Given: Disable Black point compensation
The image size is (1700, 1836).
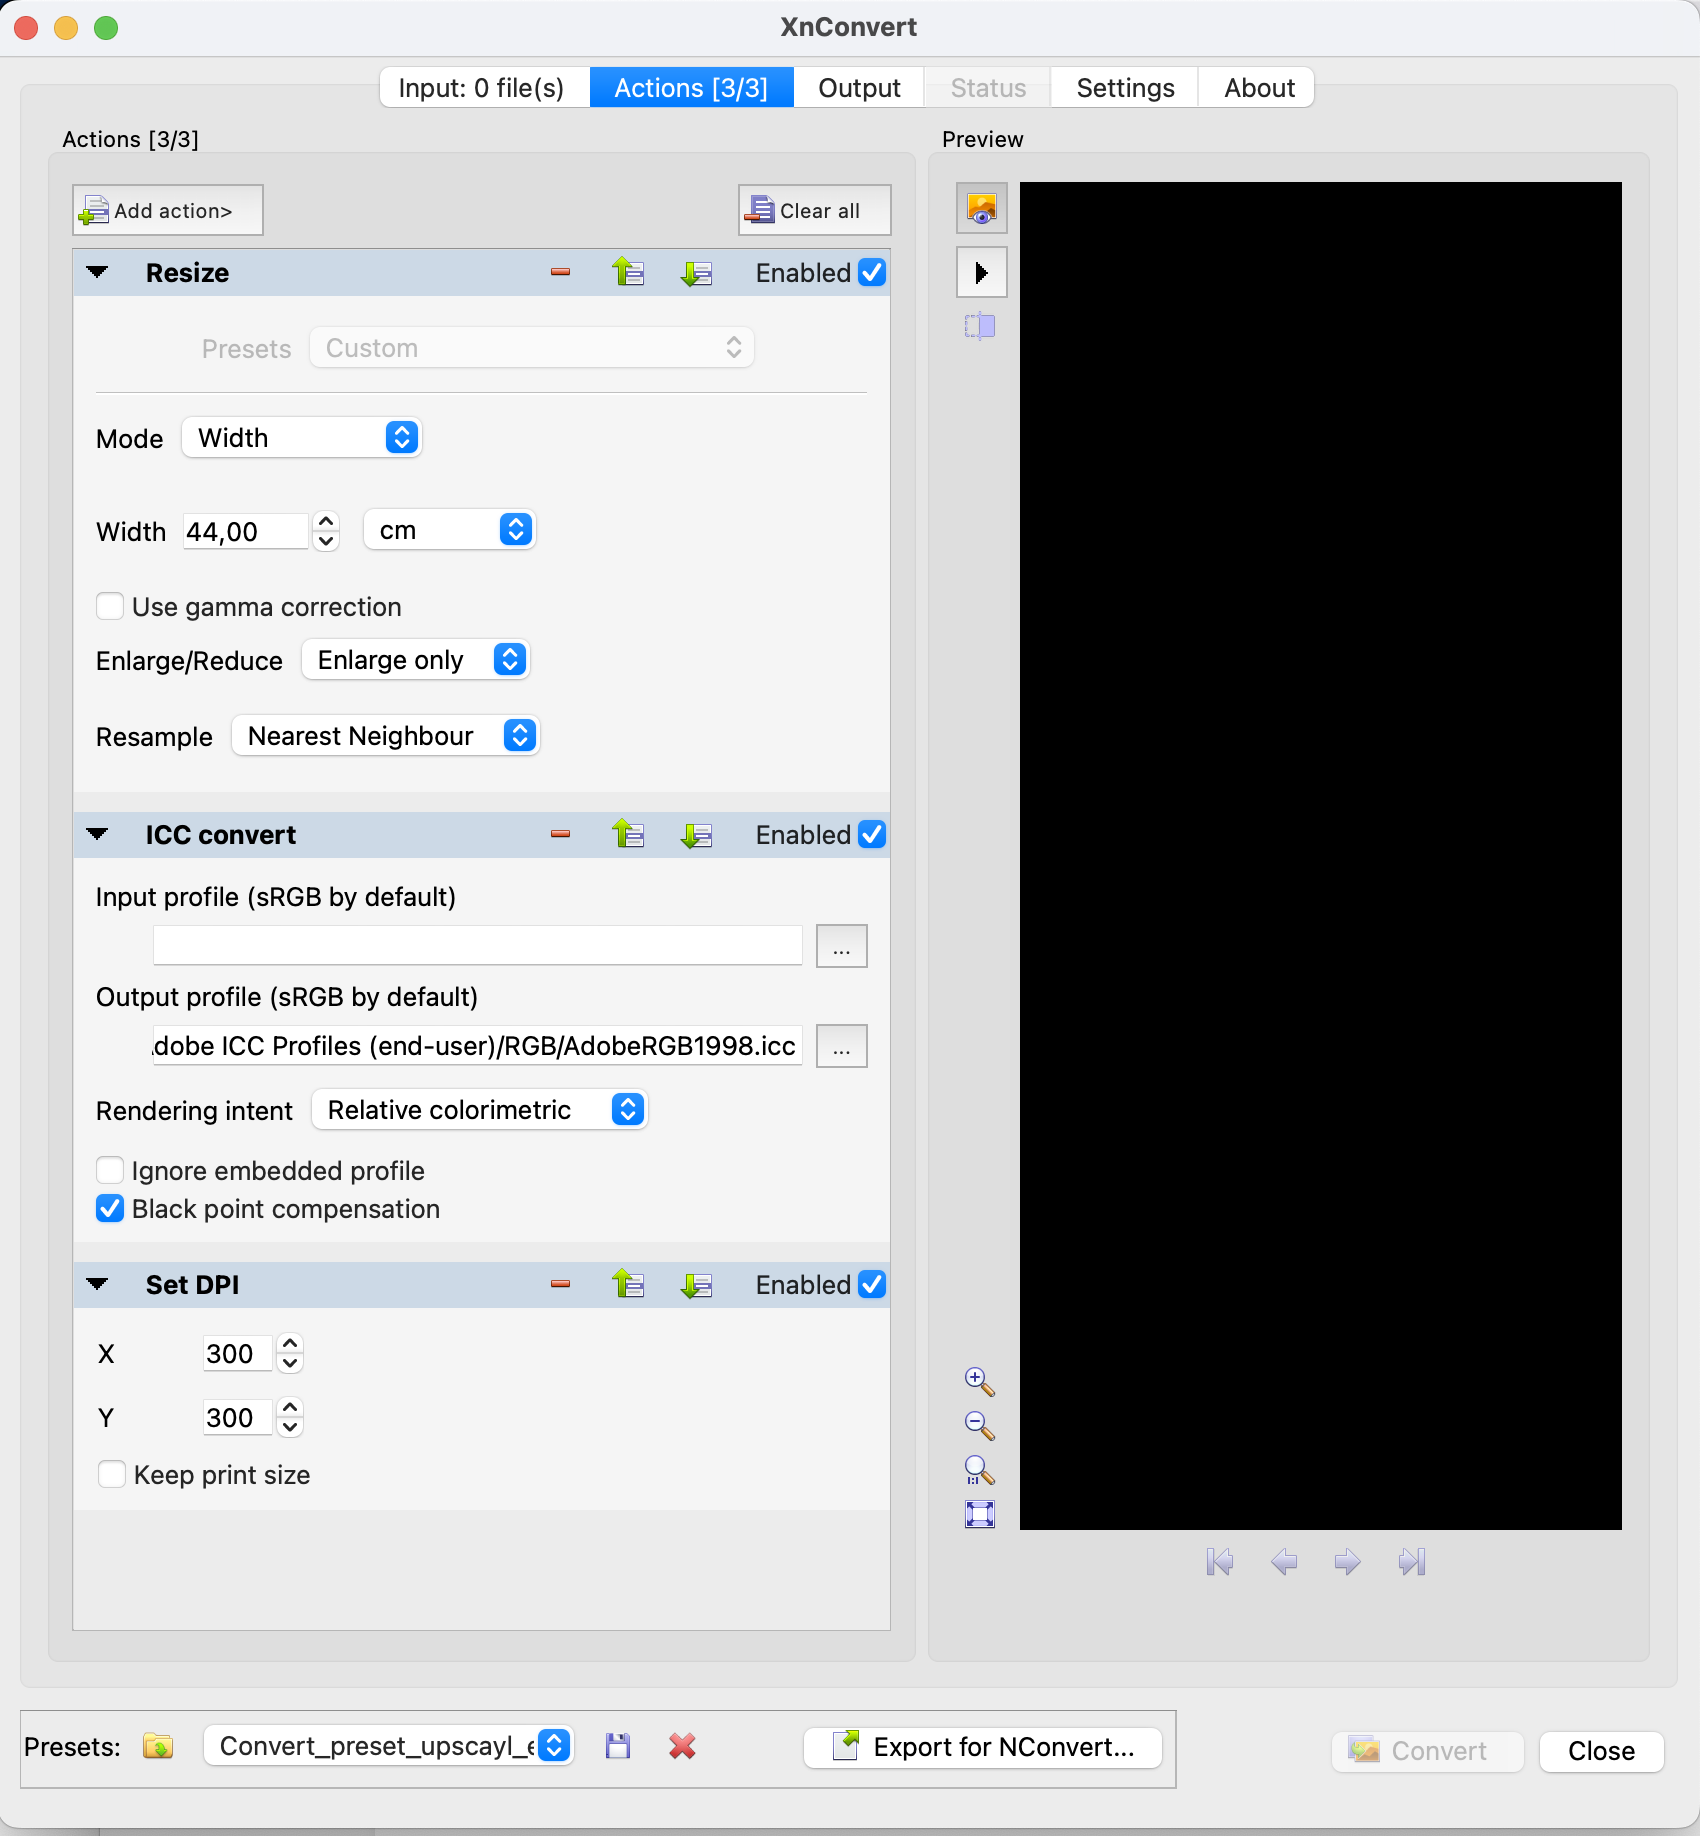Looking at the screenshot, I should point(110,1208).
